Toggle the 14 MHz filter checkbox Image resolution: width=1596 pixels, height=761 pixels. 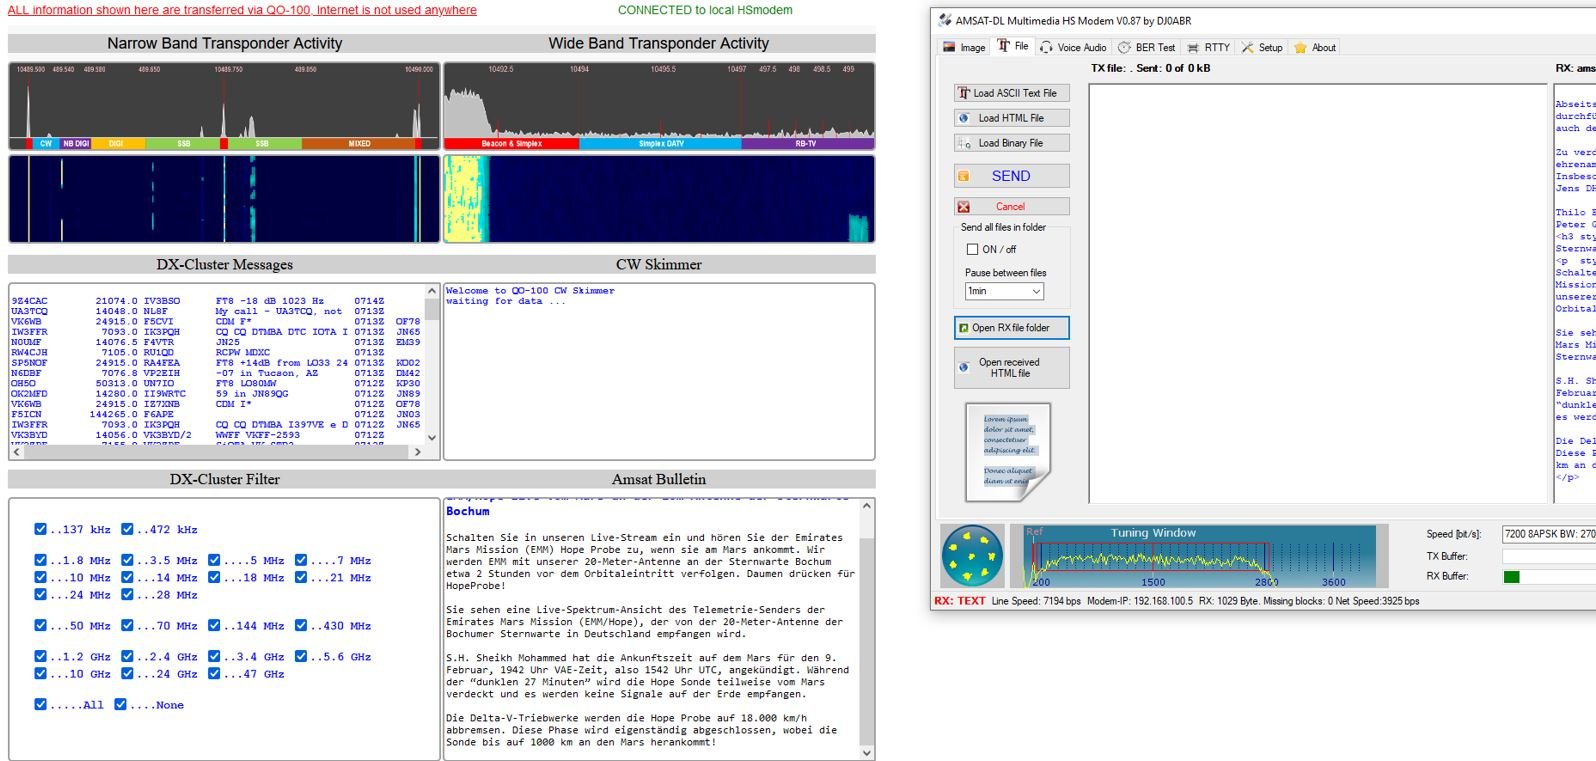[x=127, y=577]
